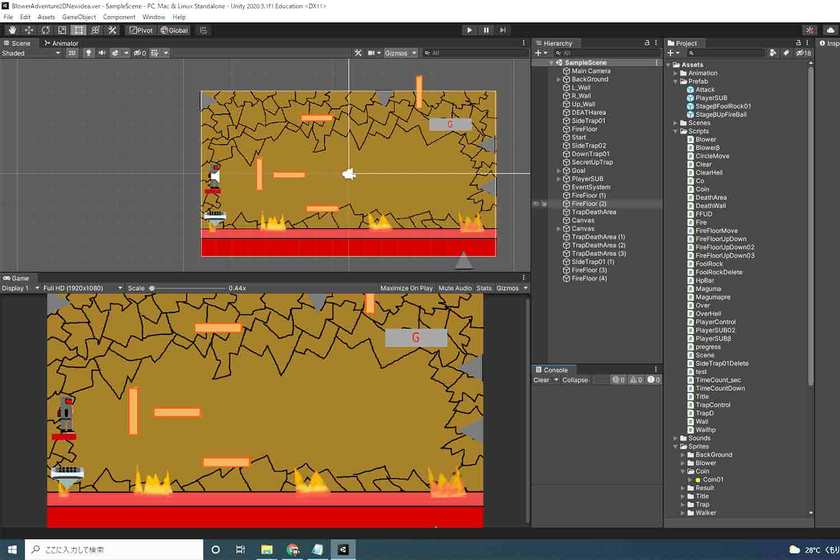
Task: Click the Step frame button
Action: click(x=504, y=30)
